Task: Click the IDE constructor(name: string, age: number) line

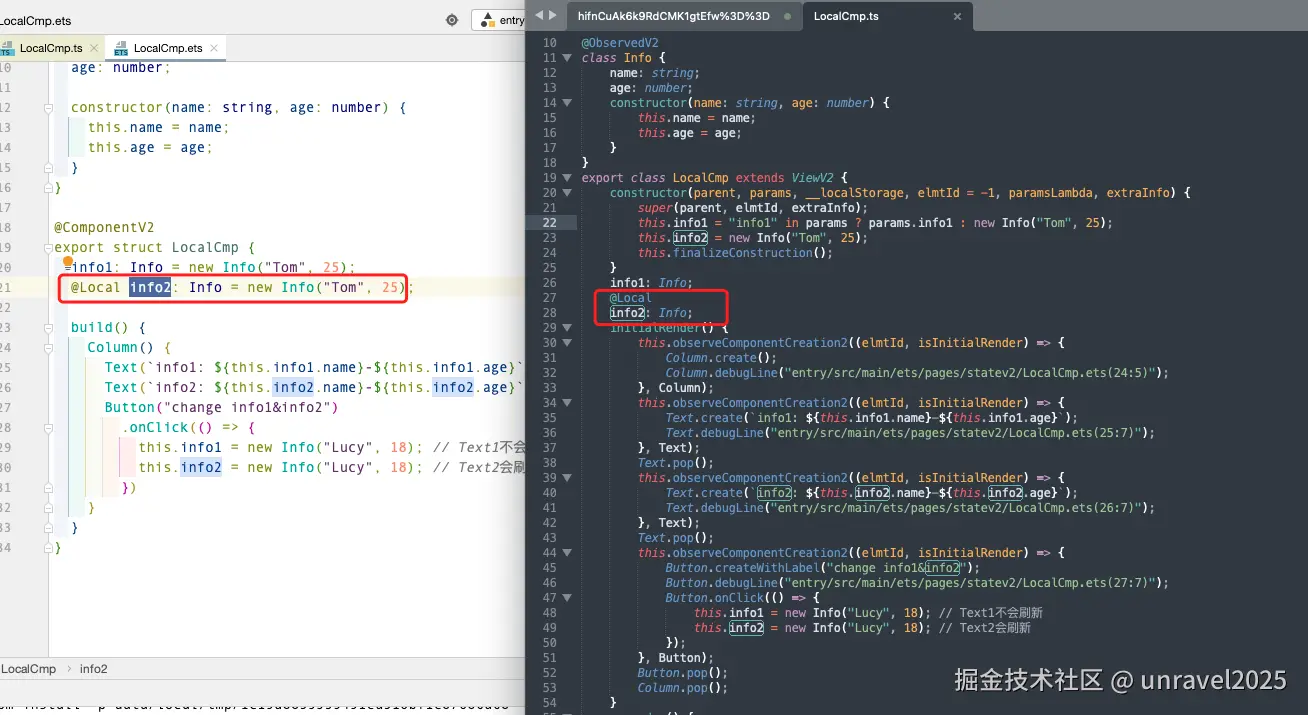Action: click(x=238, y=107)
